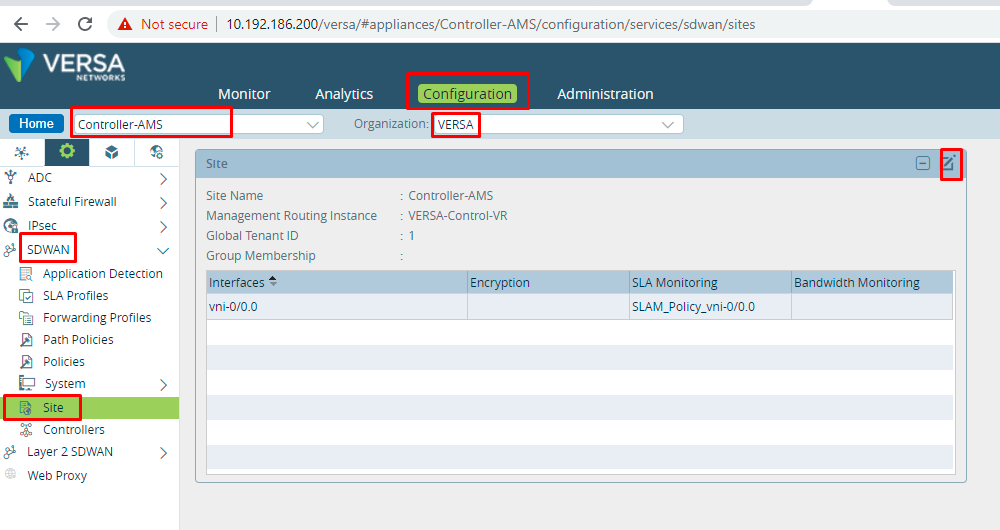Screen dimensions: 1000x530
Task: Sort by the Interfaces column header
Action: (337, 282)
